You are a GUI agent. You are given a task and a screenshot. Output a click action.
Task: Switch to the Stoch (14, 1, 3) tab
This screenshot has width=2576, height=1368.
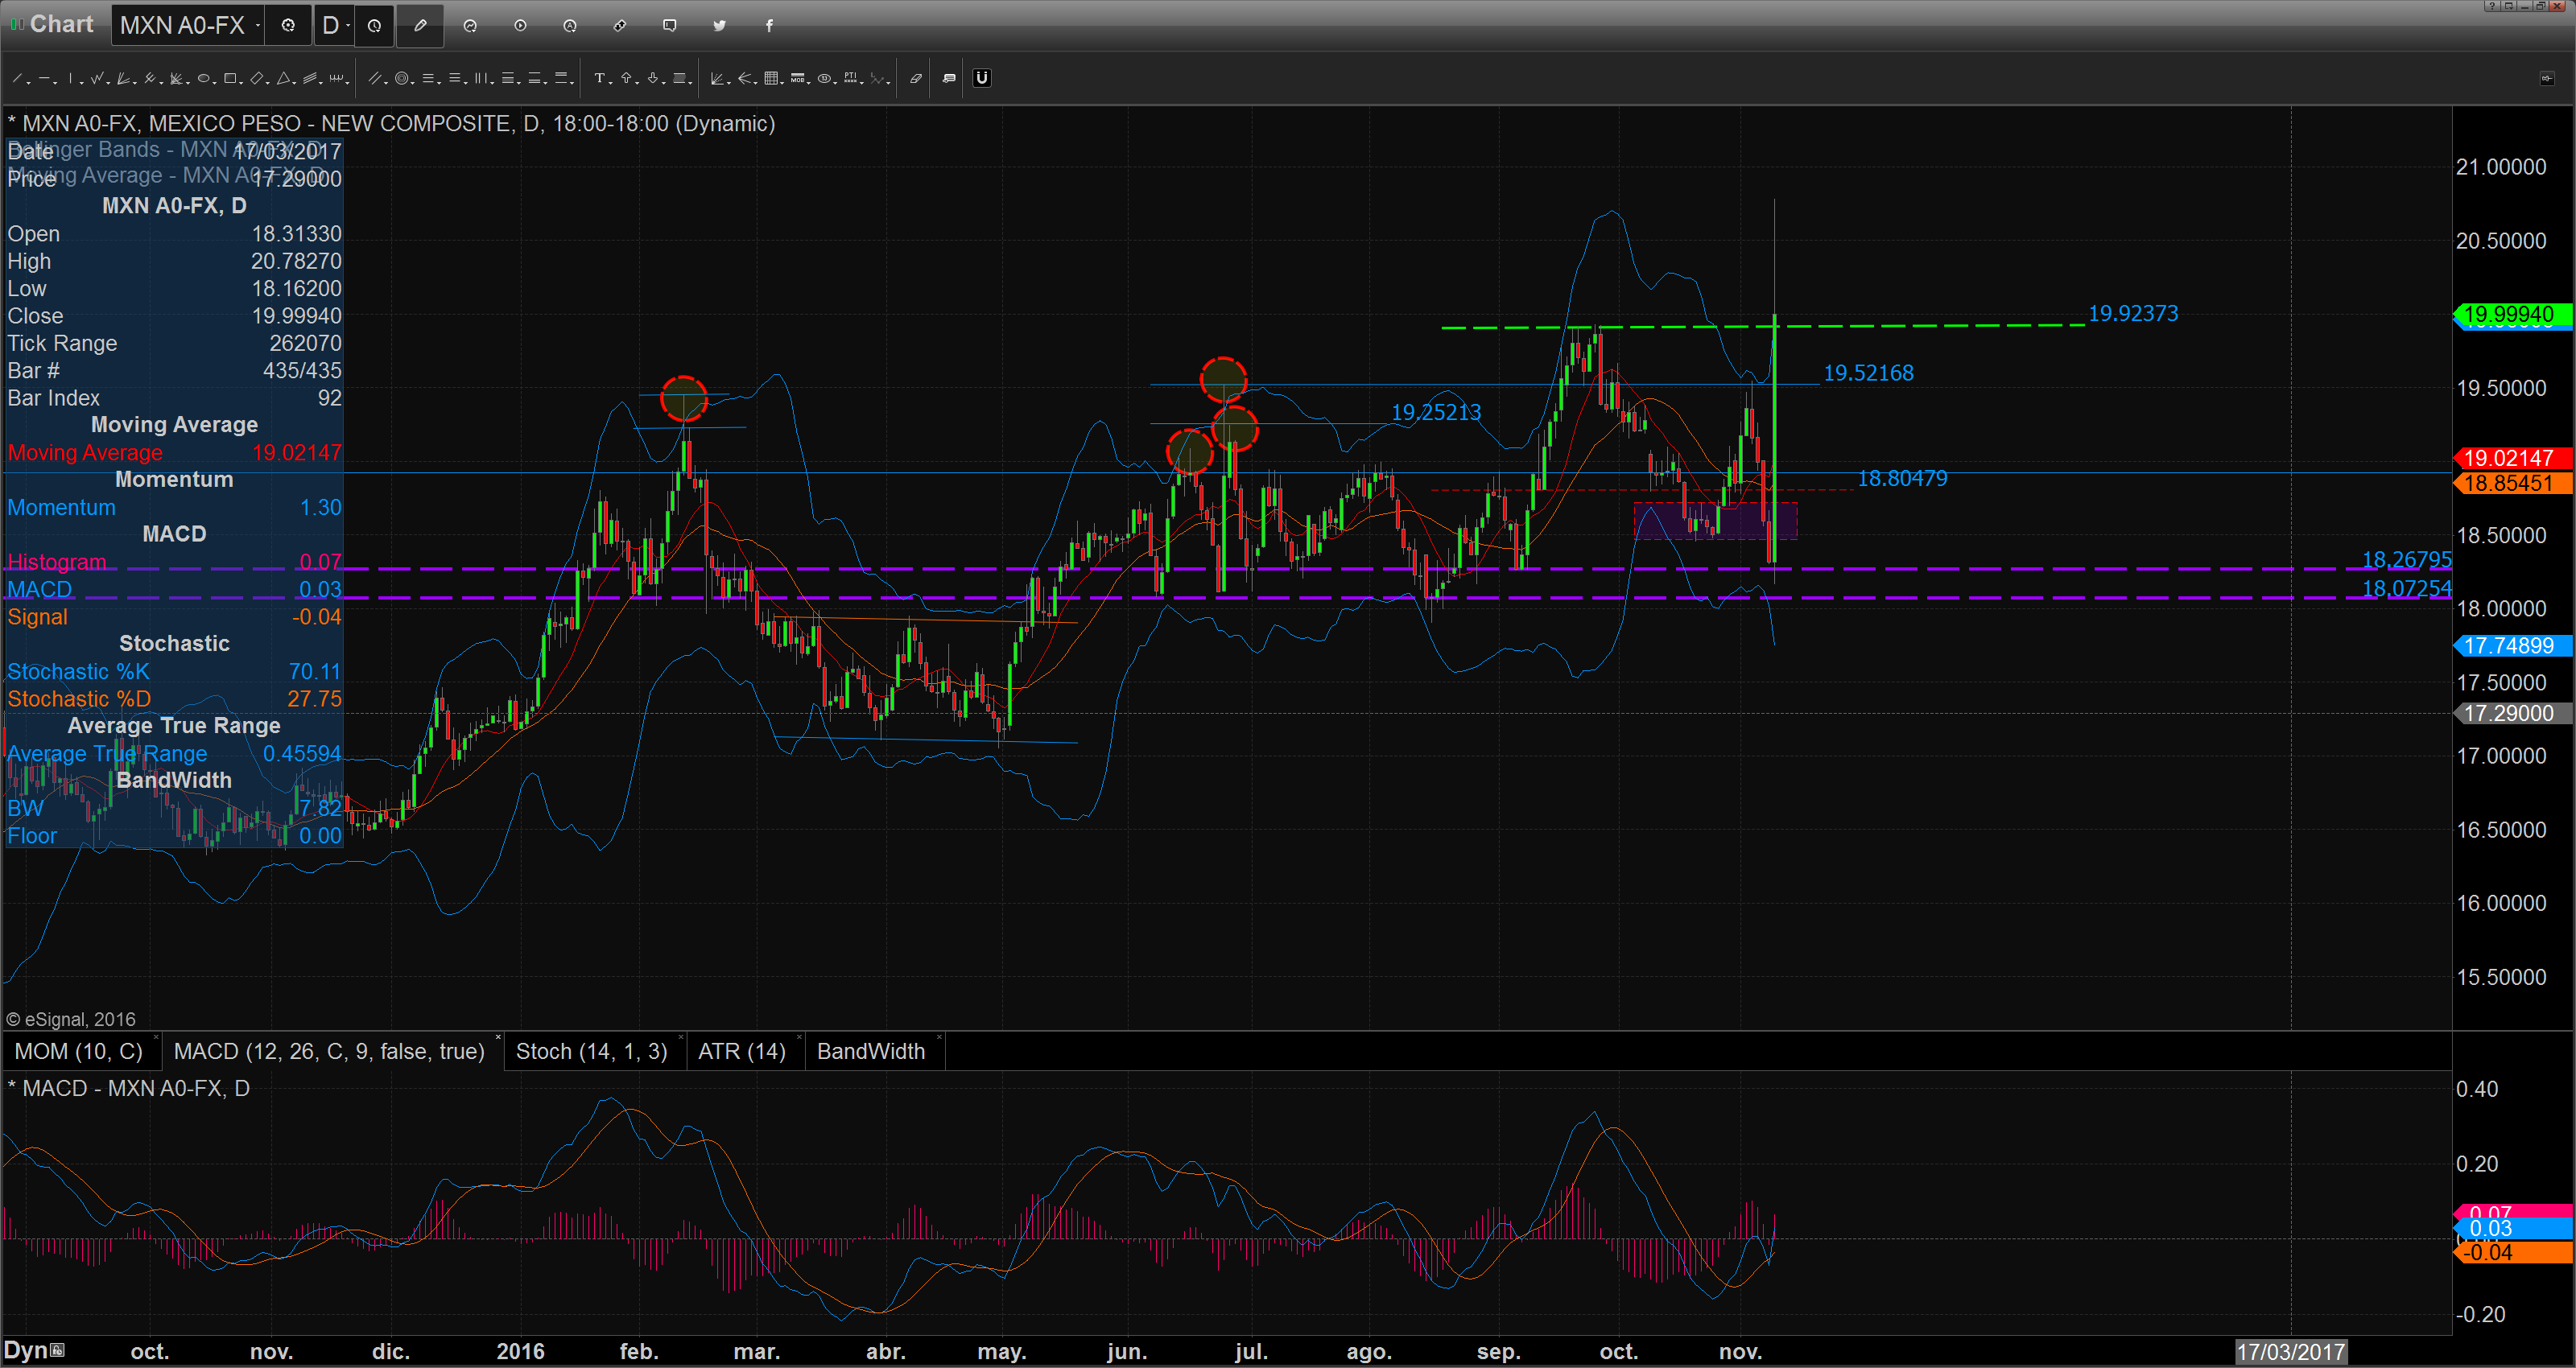coord(591,1052)
